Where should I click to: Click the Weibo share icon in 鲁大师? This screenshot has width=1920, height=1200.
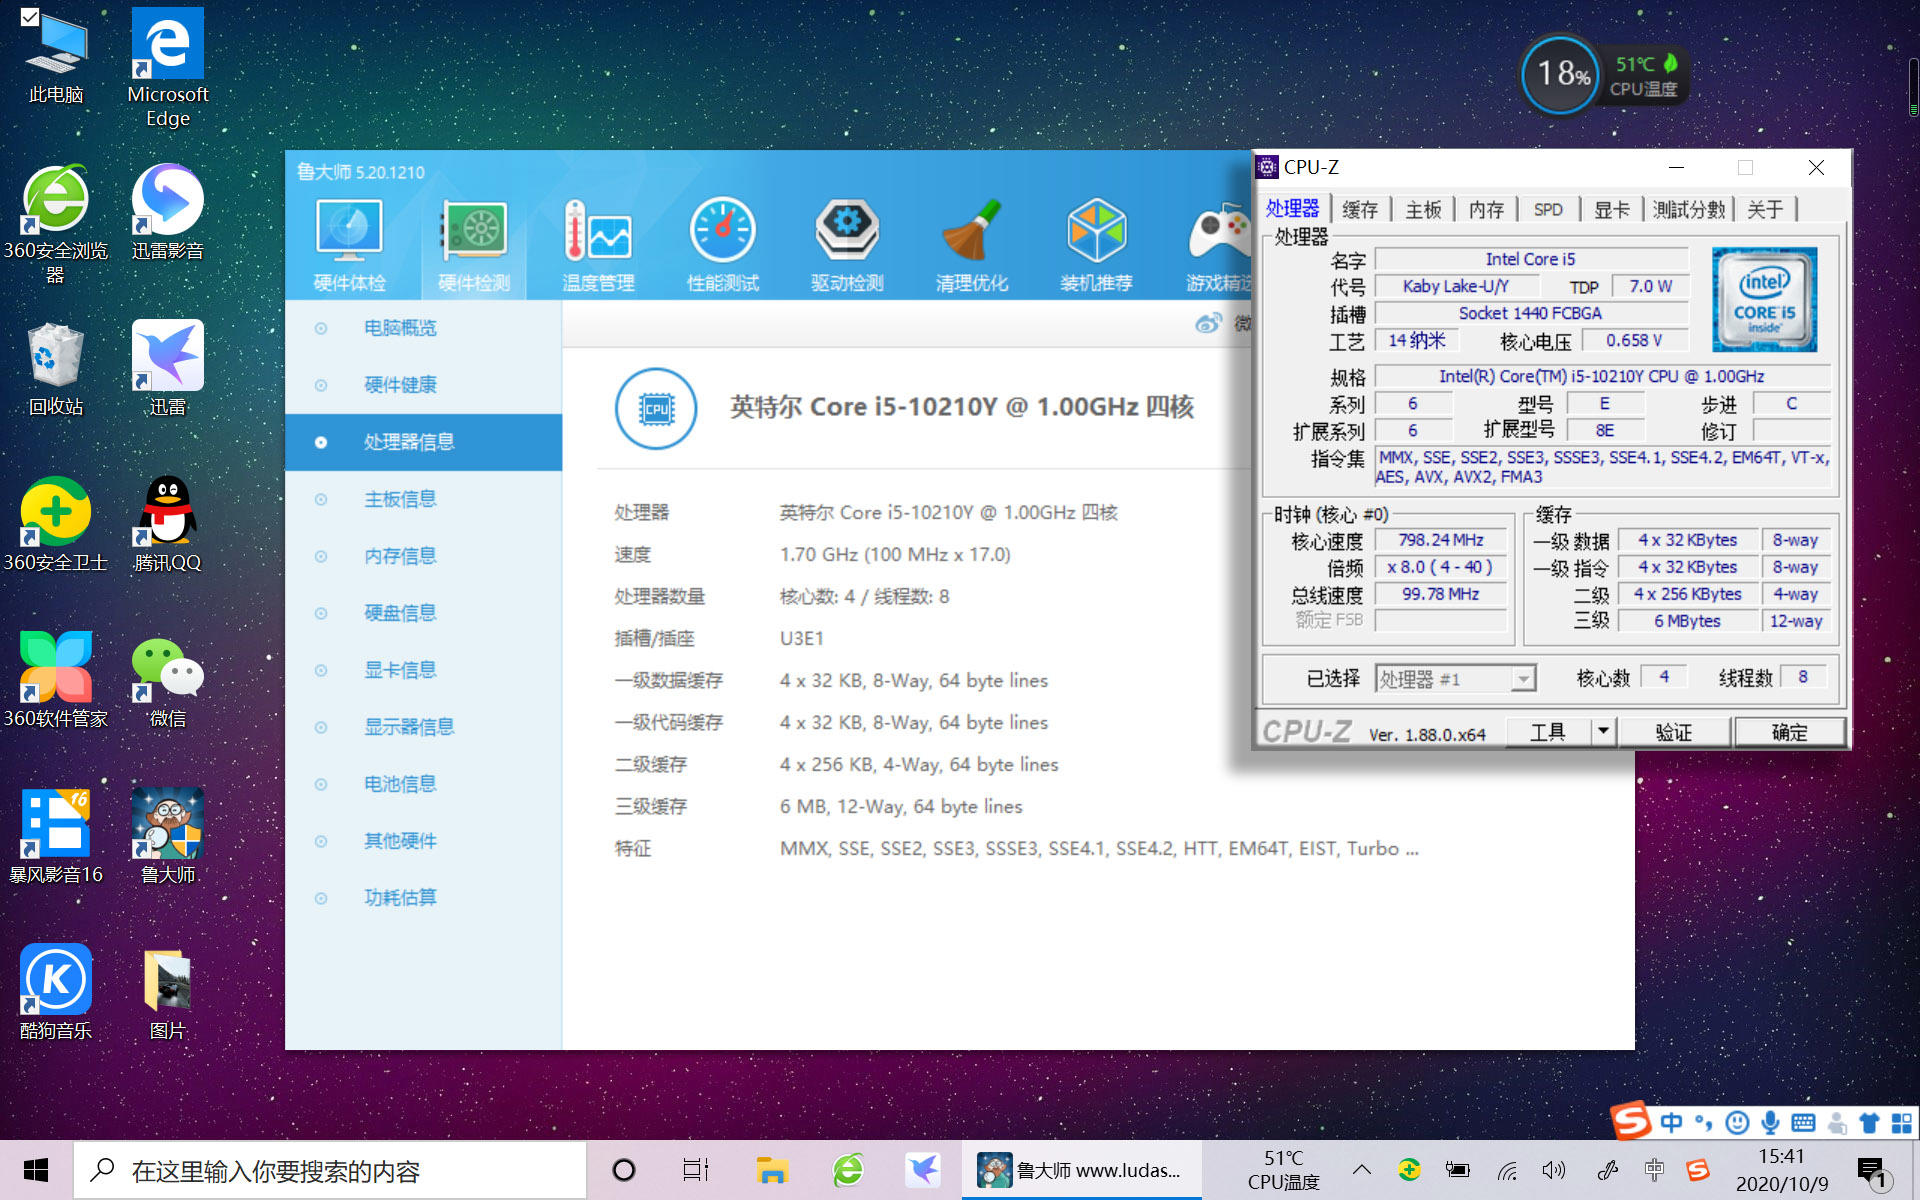pyautogui.click(x=1208, y=323)
